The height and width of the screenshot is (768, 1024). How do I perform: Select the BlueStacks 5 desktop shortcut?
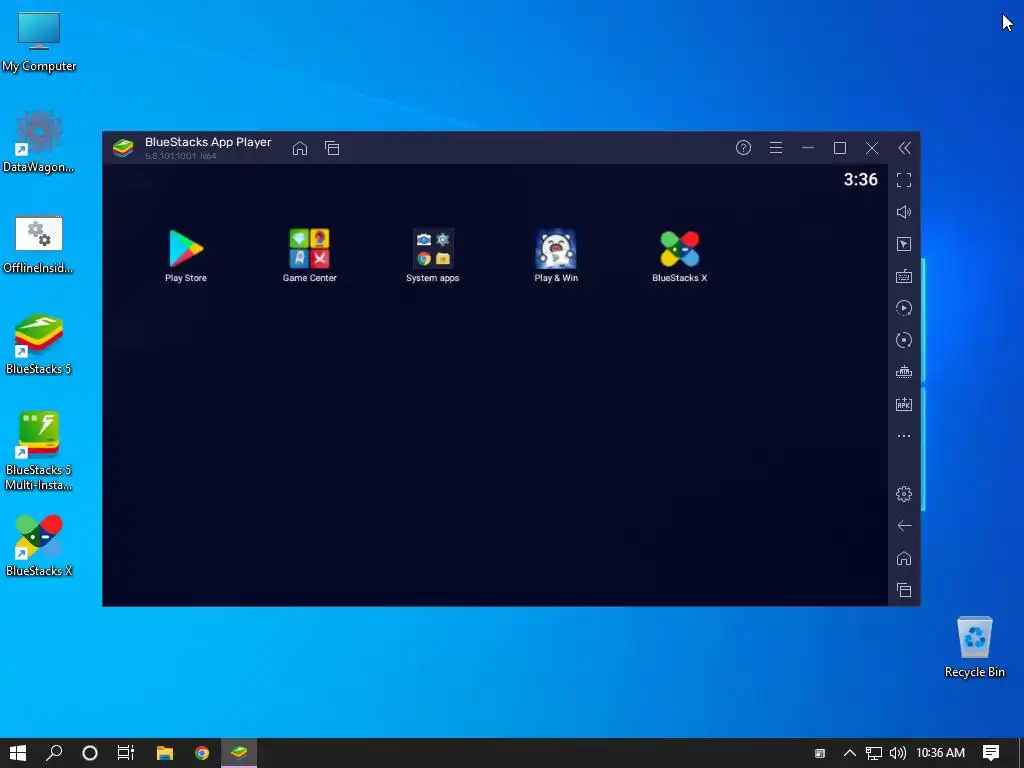point(39,344)
